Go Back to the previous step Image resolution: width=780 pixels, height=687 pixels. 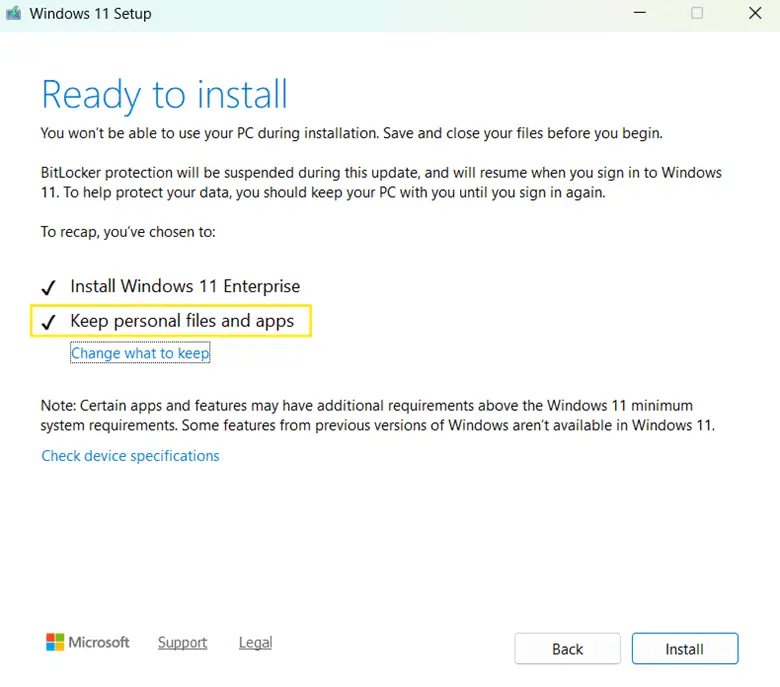click(x=567, y=648)
